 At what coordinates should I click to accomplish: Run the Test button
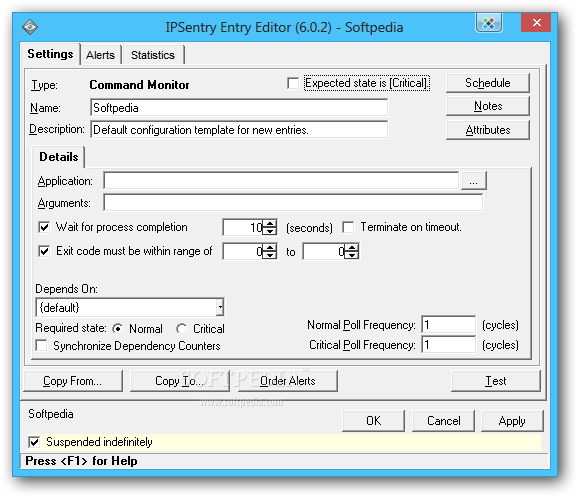(x=496, y=381)
